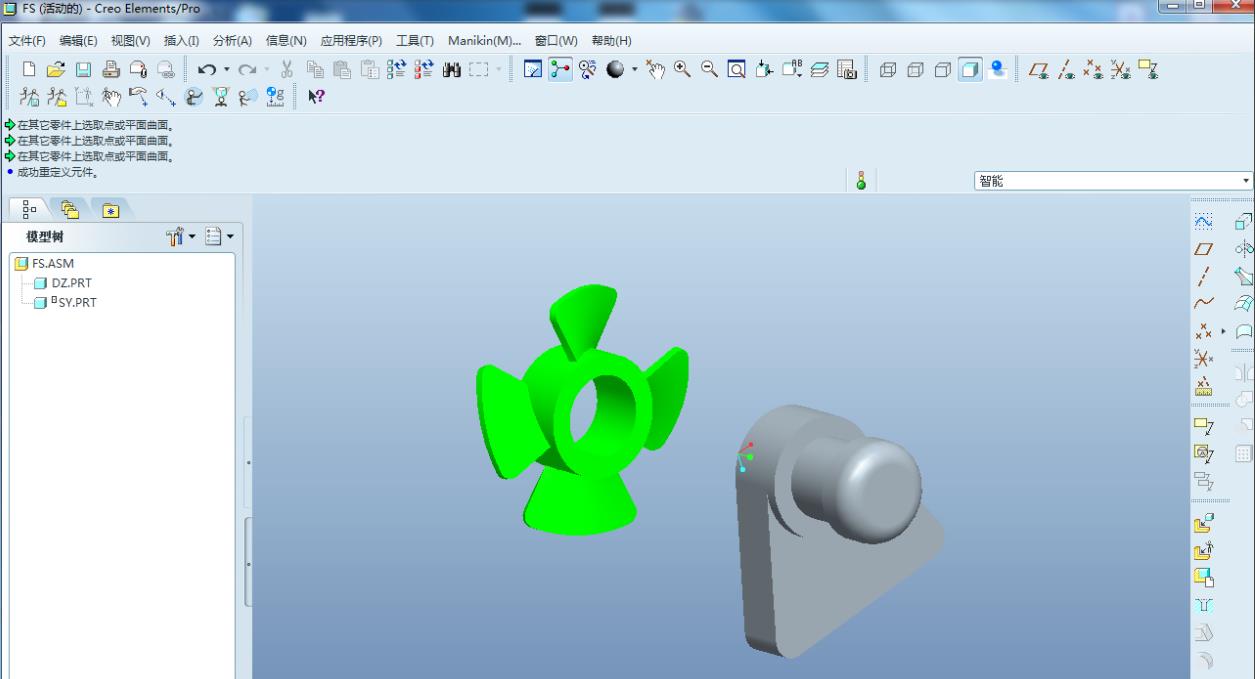Toggle datum axes display
This screenshot has height=679, width=1255.
(x=1067, y=70)
